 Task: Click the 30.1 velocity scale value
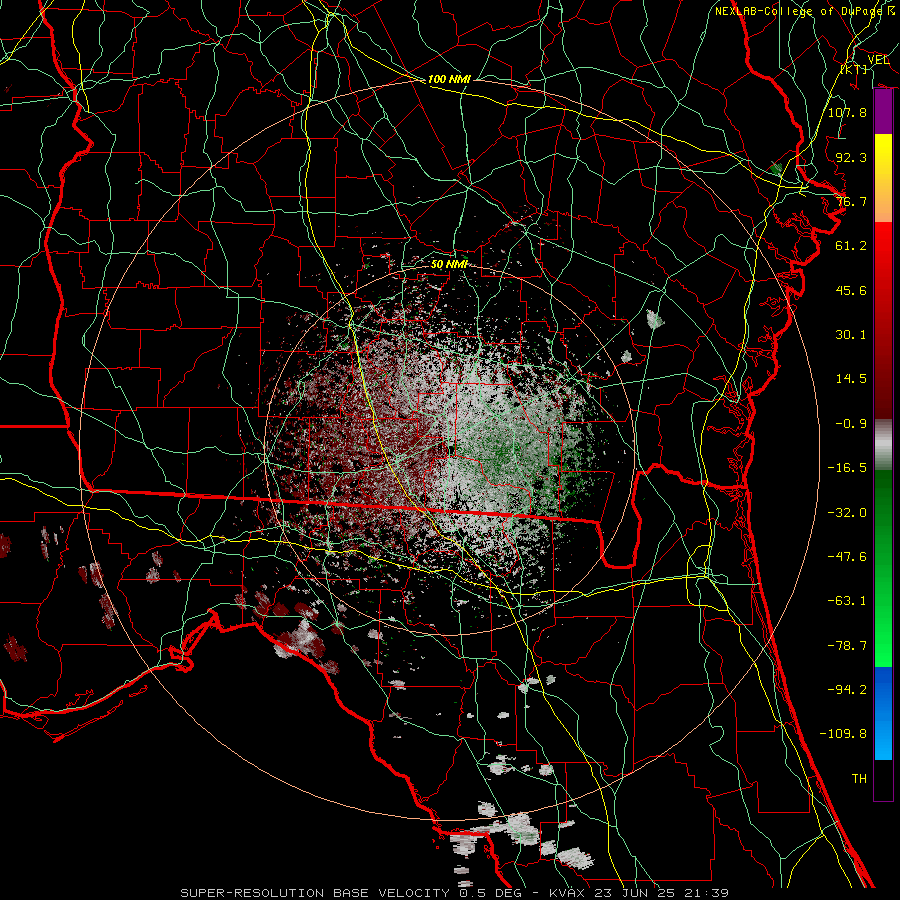(851, 335)
